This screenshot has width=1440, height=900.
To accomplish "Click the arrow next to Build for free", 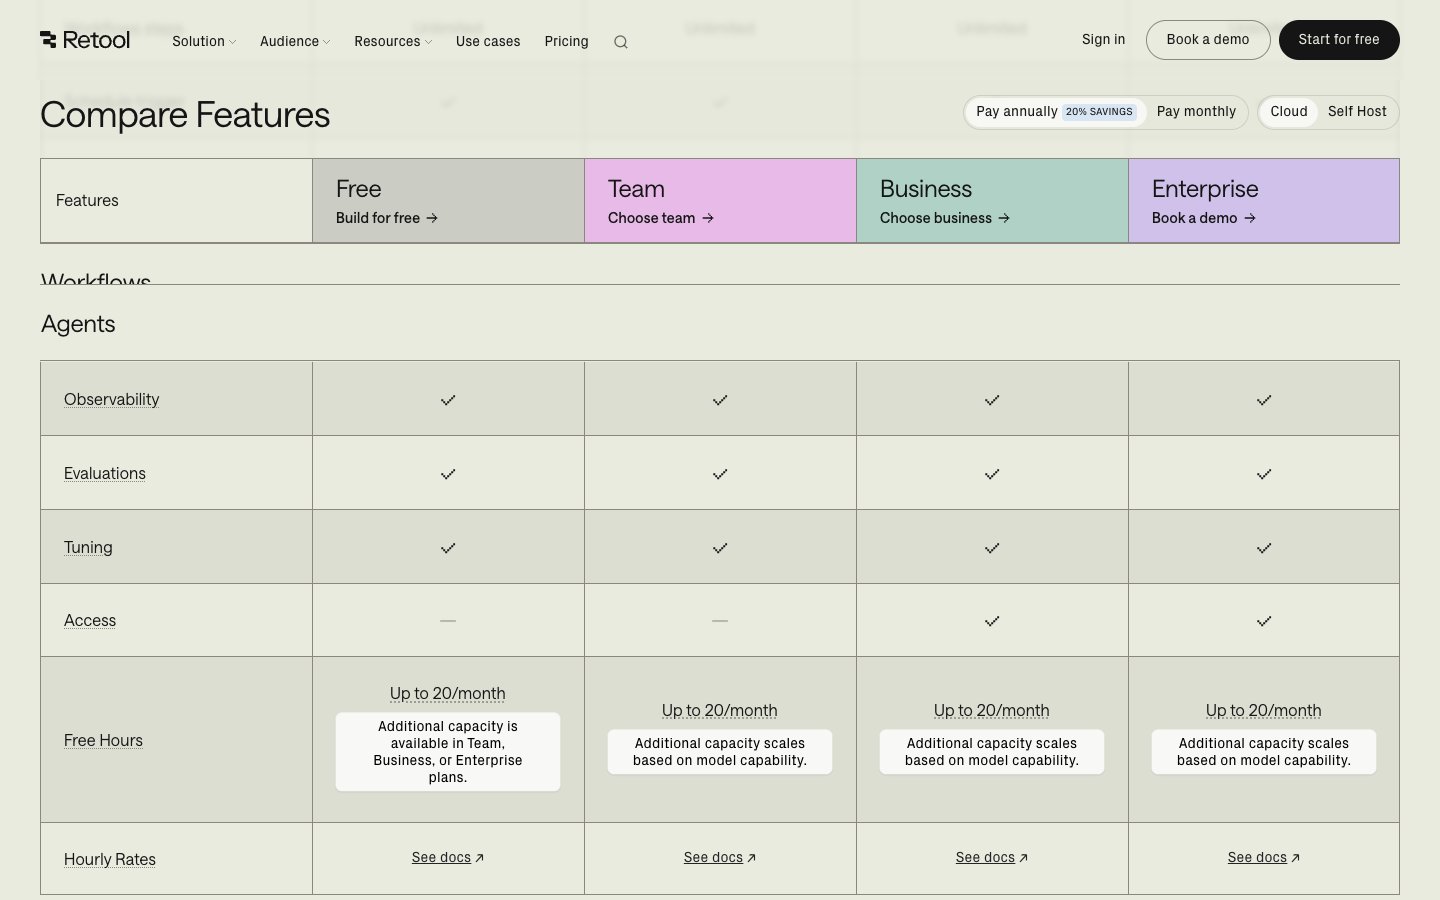I will (x=432, y=218).
